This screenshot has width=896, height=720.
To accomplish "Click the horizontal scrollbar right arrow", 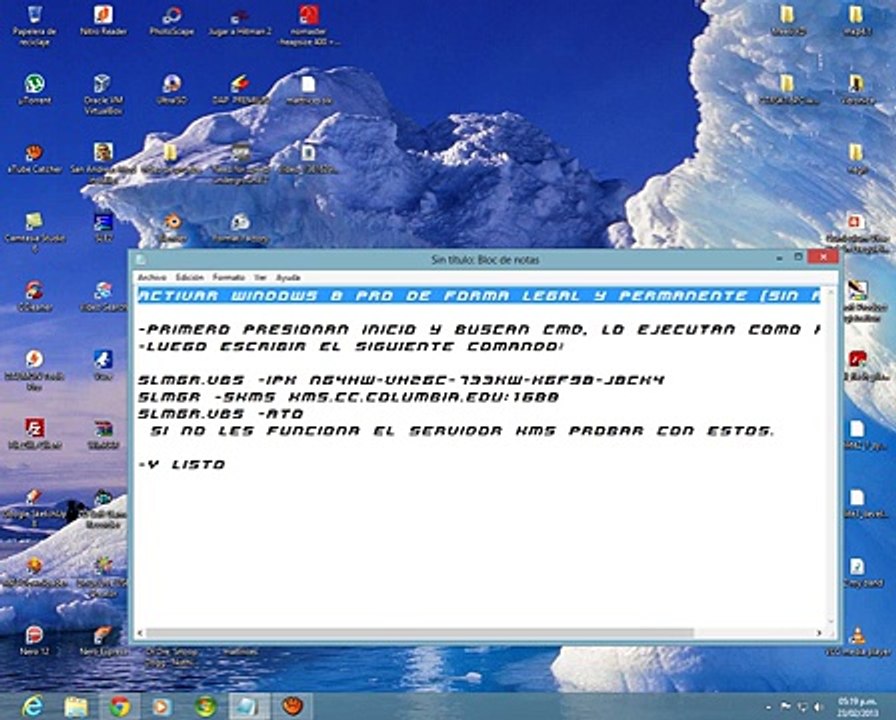I will (819, 633).
